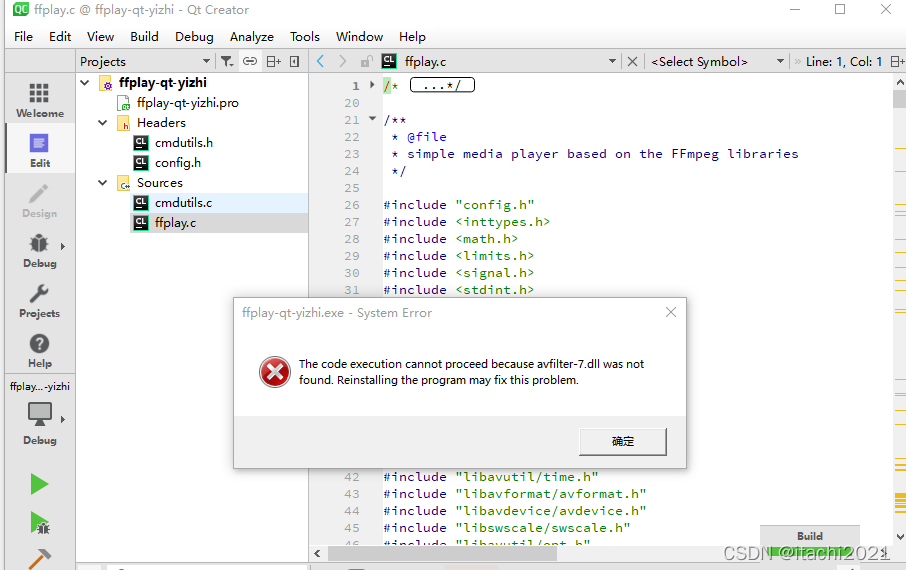Split the editor view
This screenshot has height=570, width=906.
tap(897, 61)
